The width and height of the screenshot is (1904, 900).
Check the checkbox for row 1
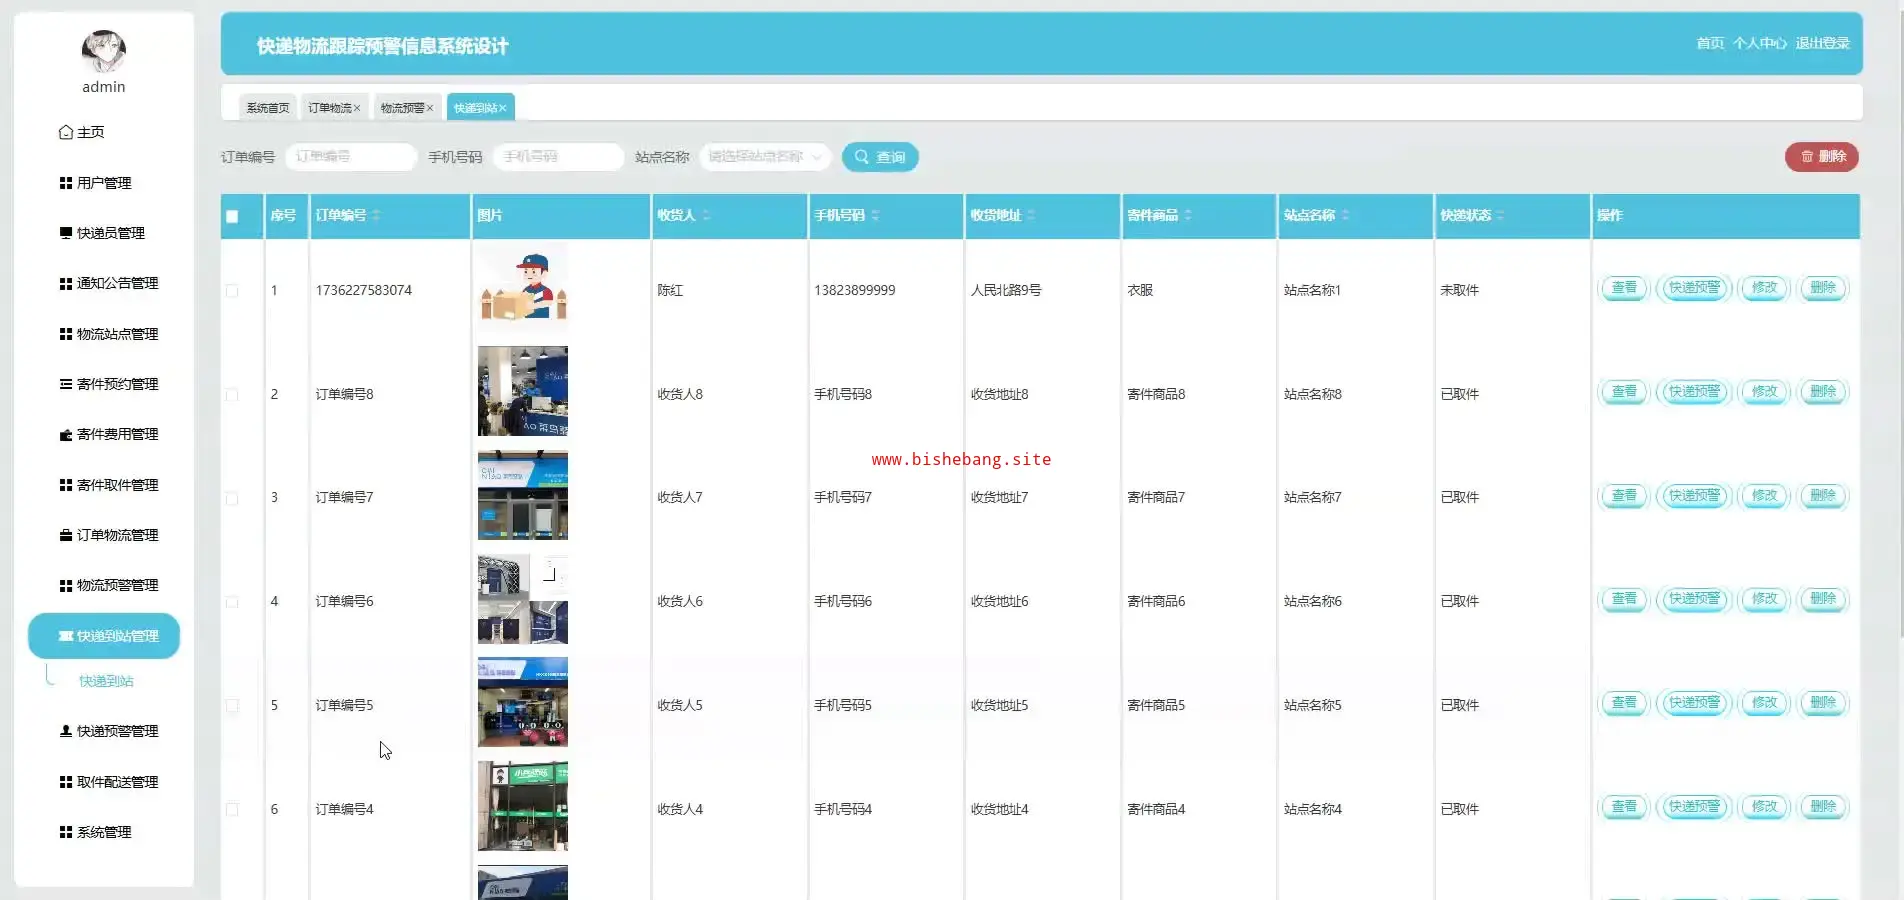(232, 291)
